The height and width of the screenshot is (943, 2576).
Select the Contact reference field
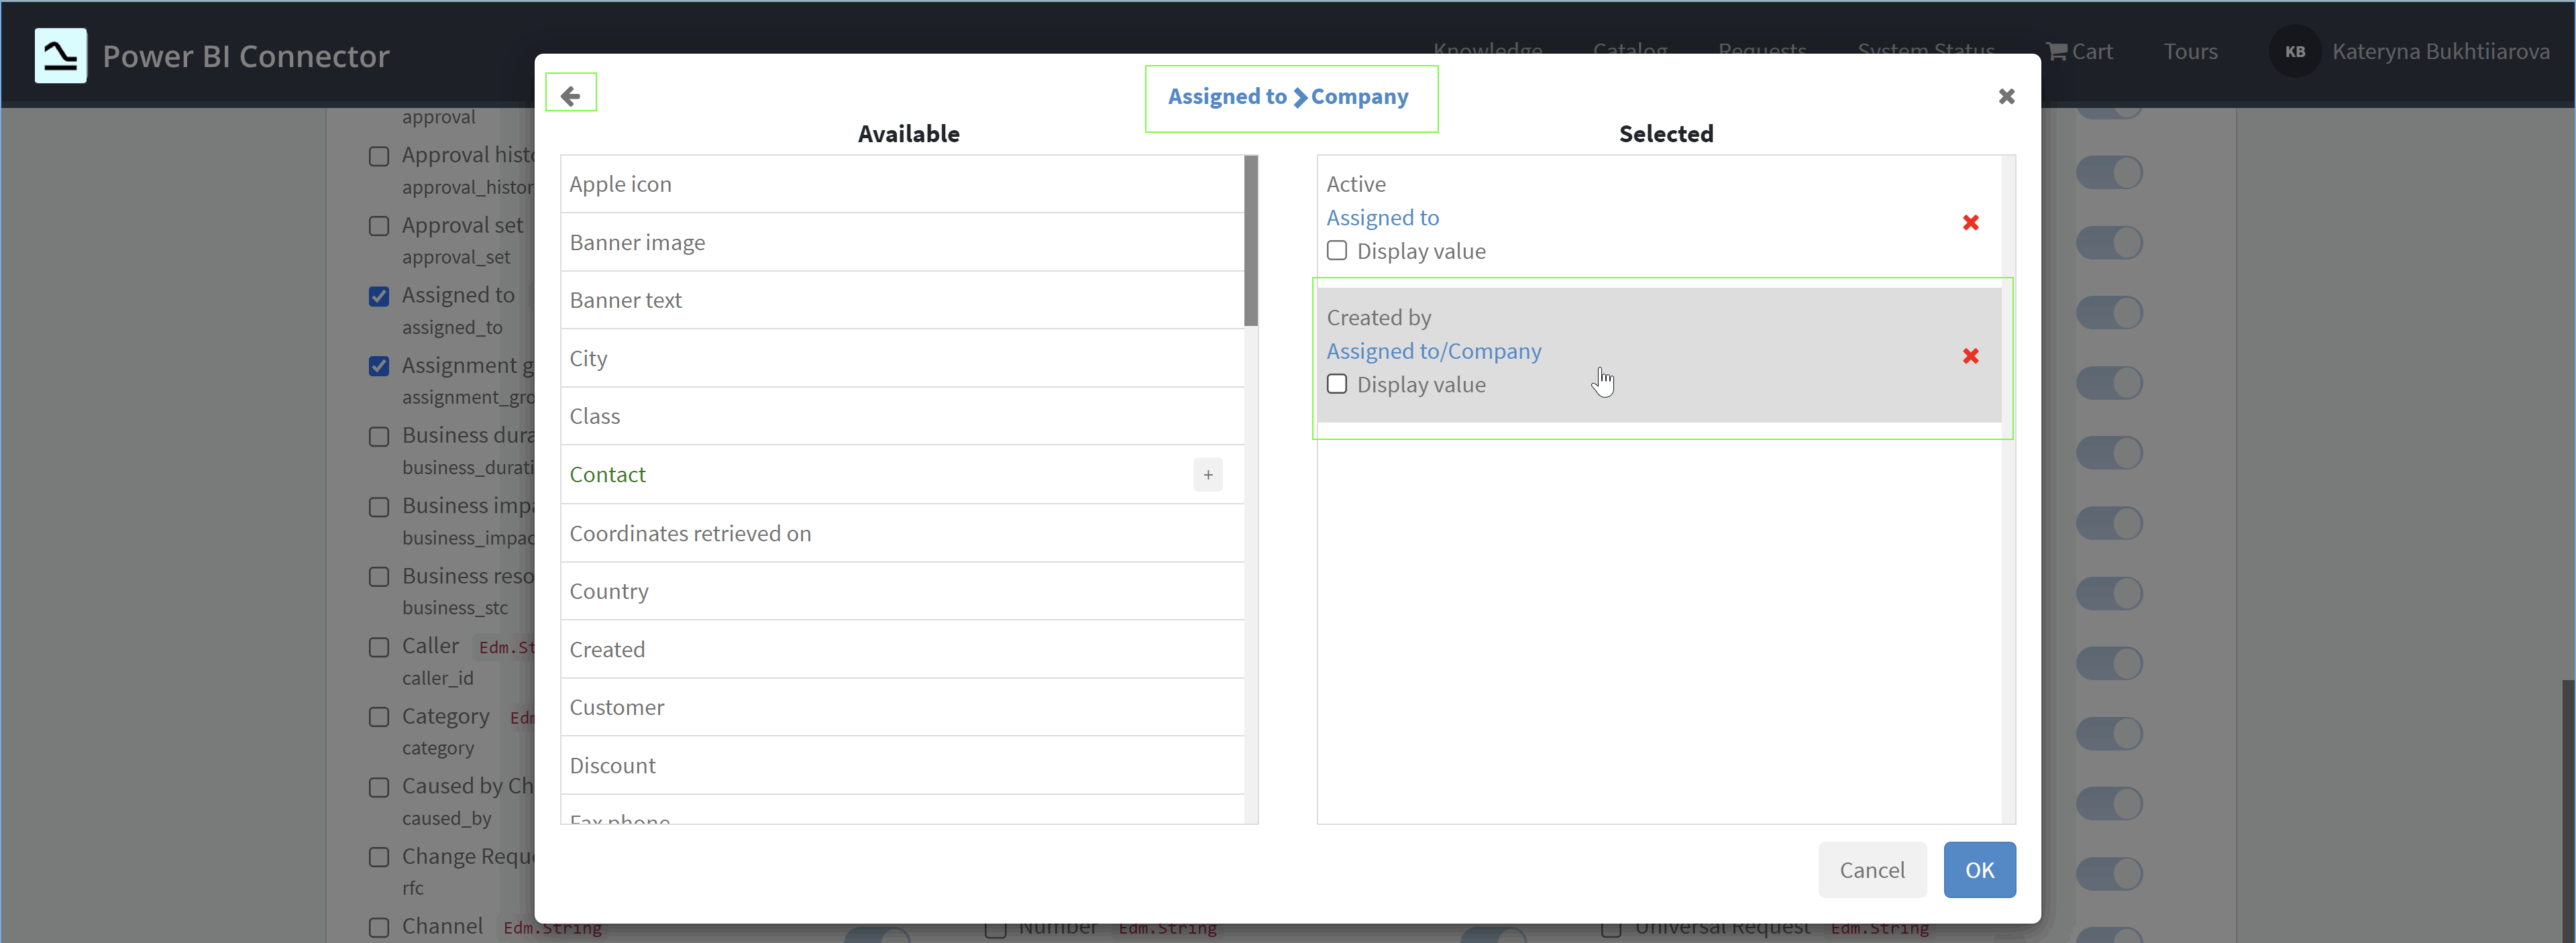(607, 475)
